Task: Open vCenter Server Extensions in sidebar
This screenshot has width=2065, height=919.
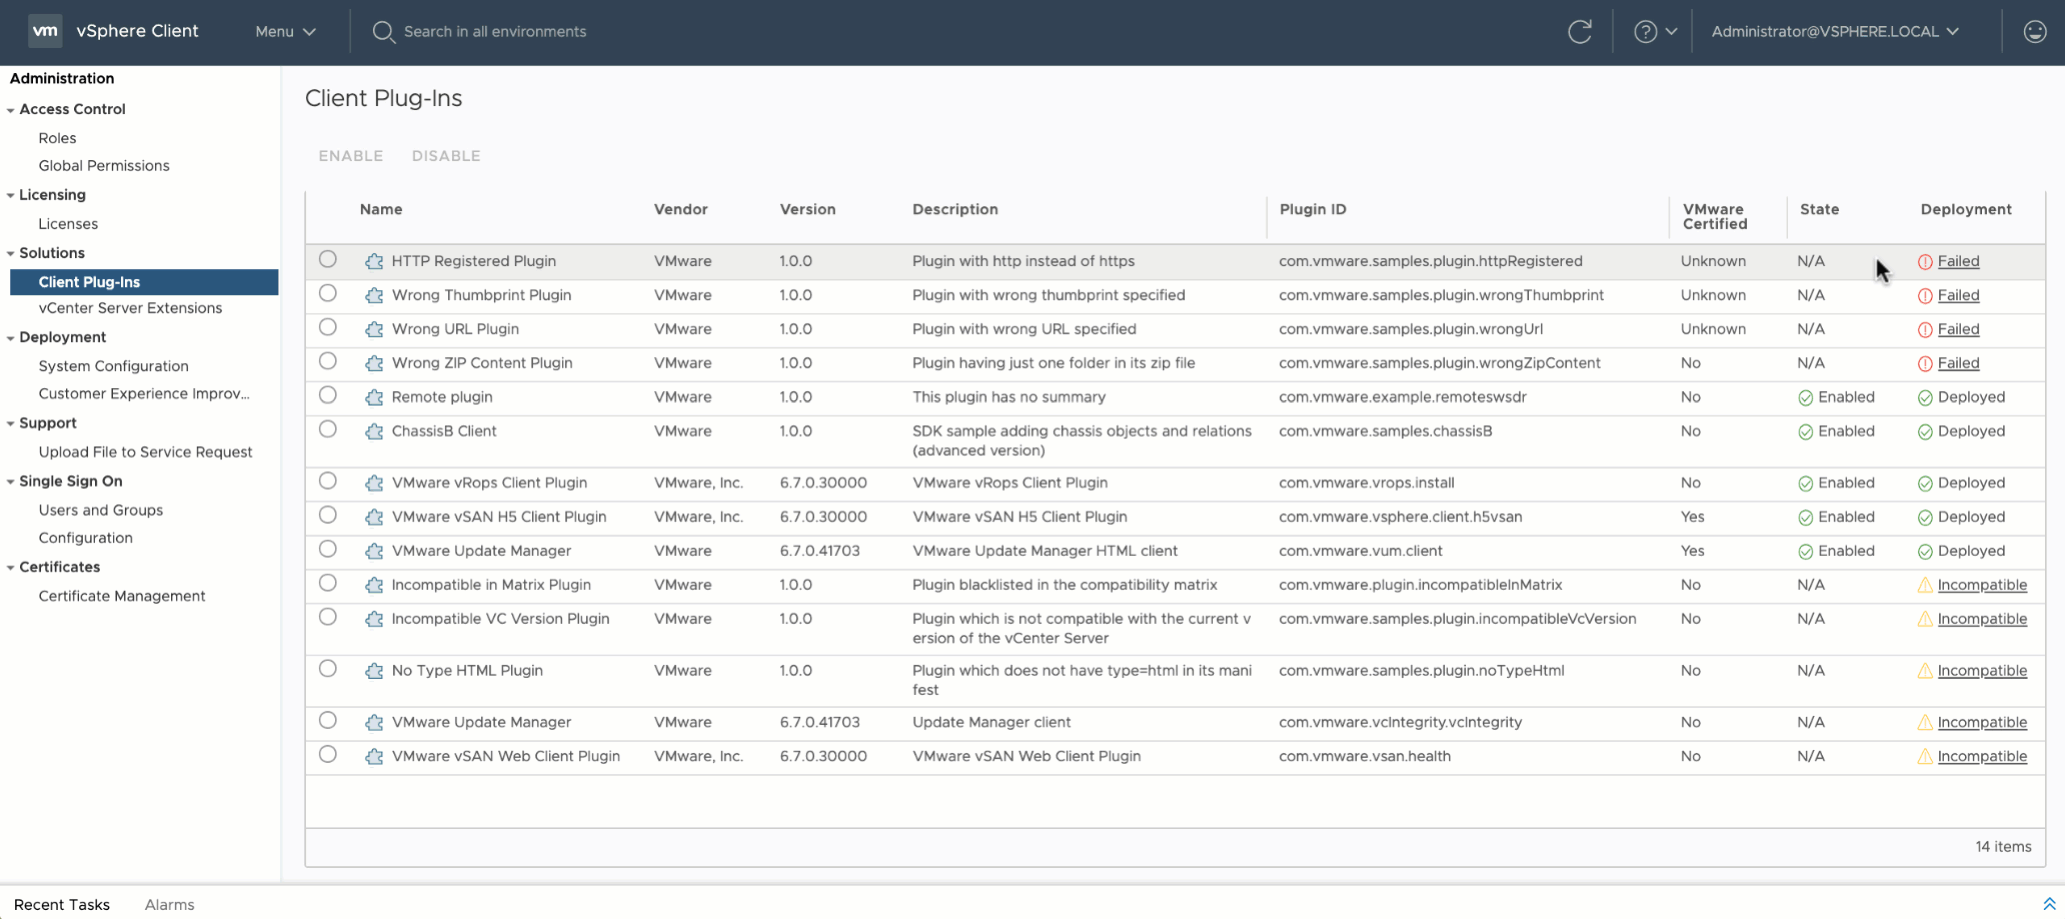Action: 130,308
